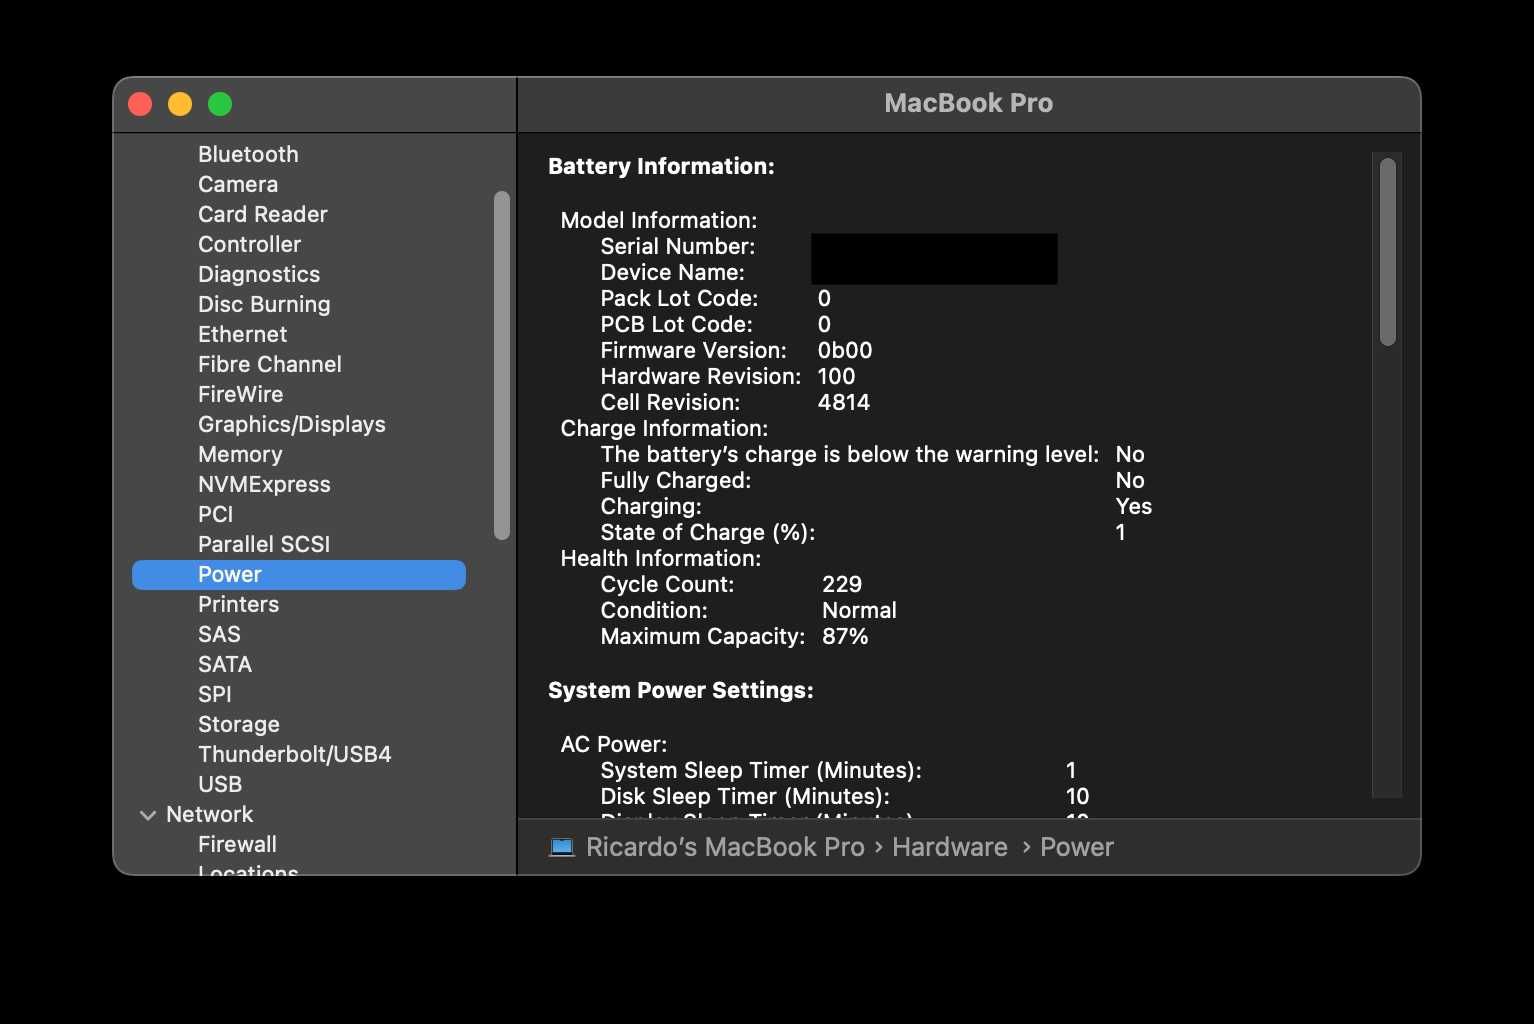The width and height of the screenshot is (1534, 1024).
Task: Select SAS in the sidebar
Action: click(219, 634)
